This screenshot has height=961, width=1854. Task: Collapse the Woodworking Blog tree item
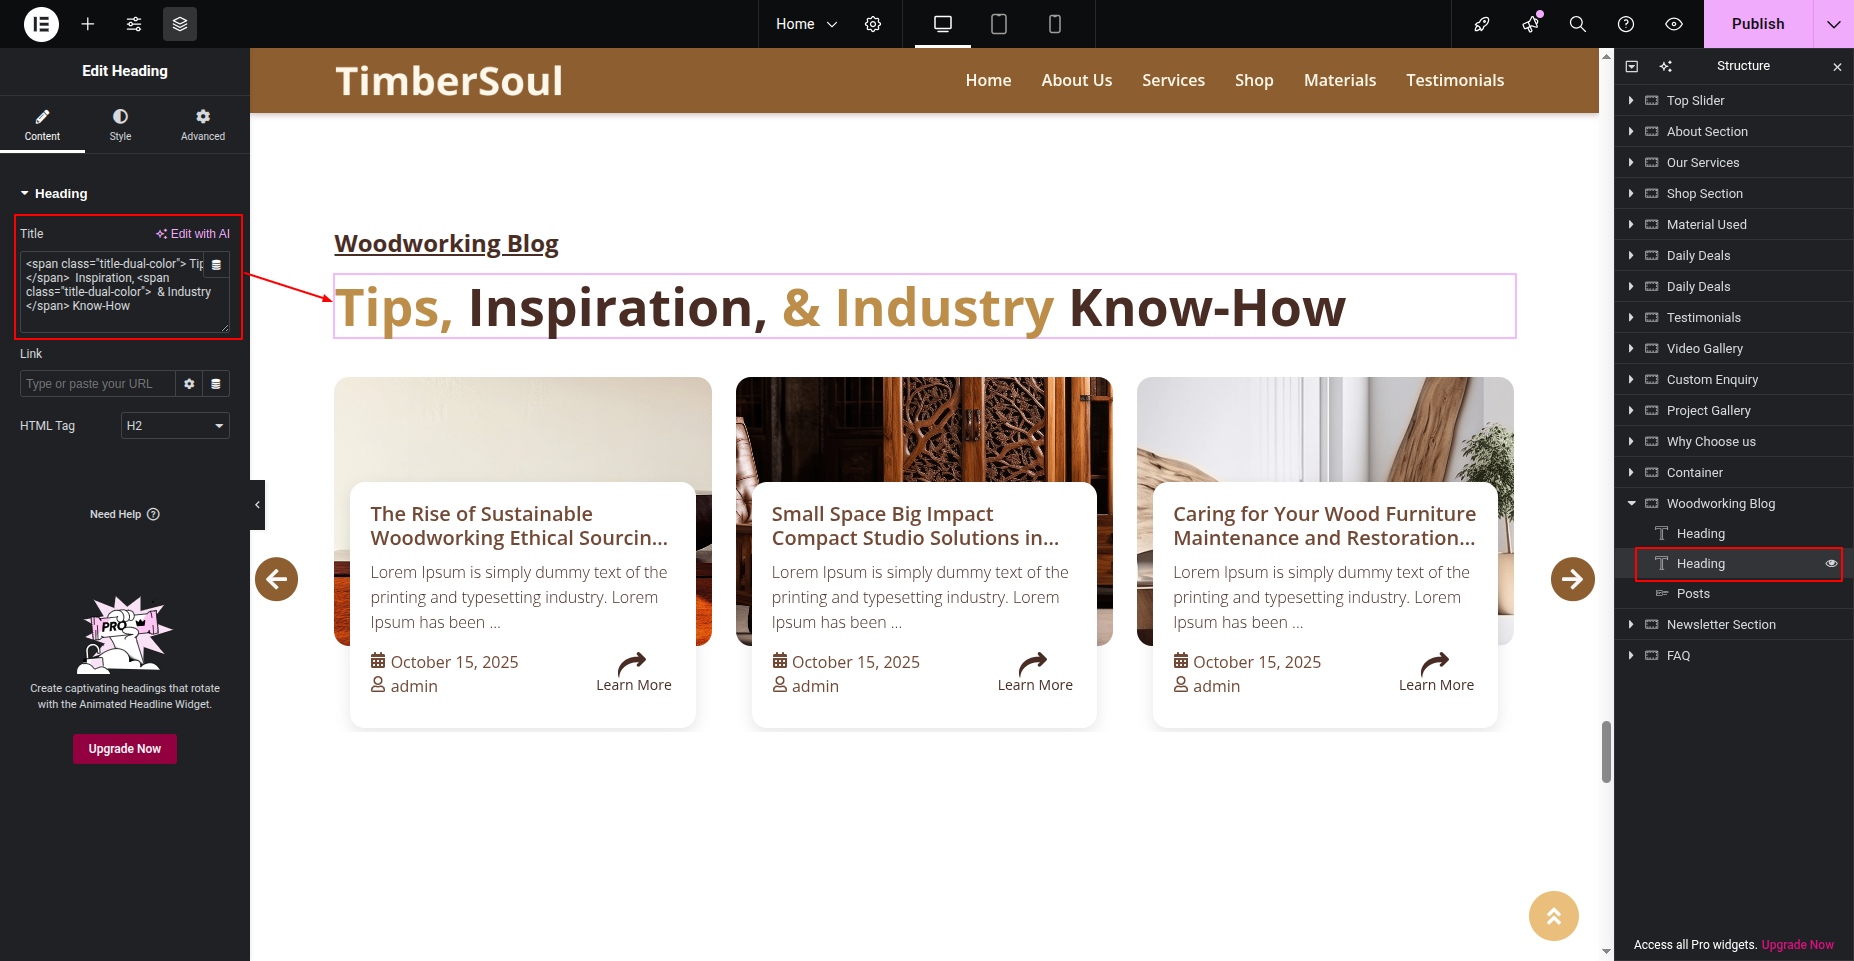point(1631,504)
